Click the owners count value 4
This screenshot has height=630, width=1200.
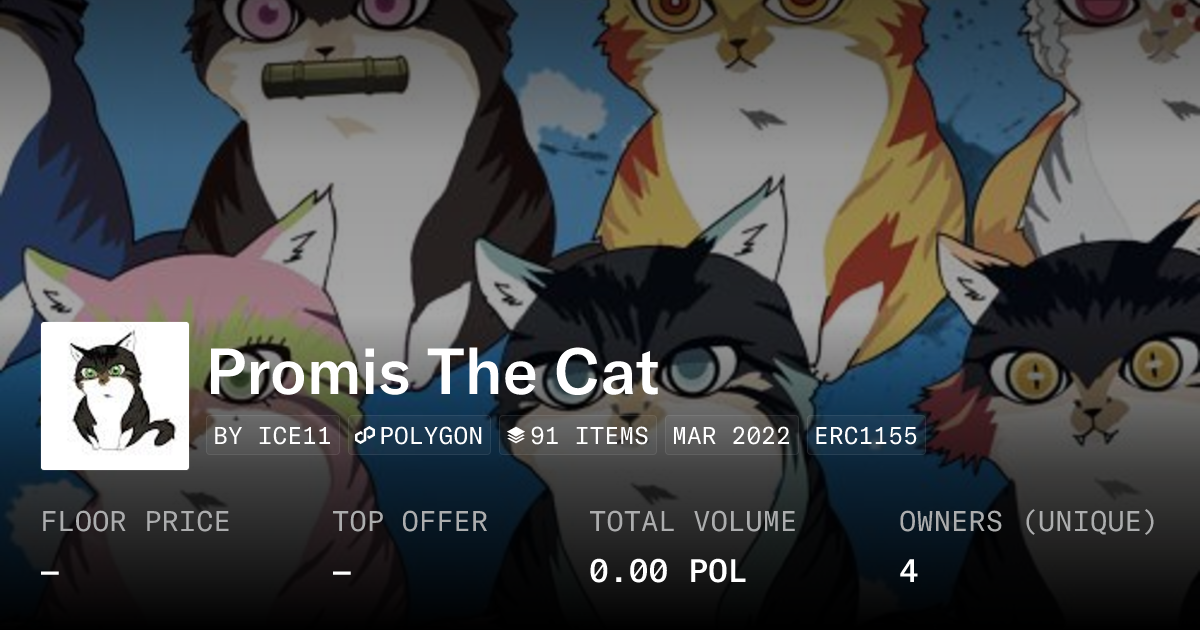[x=908, y=571]
